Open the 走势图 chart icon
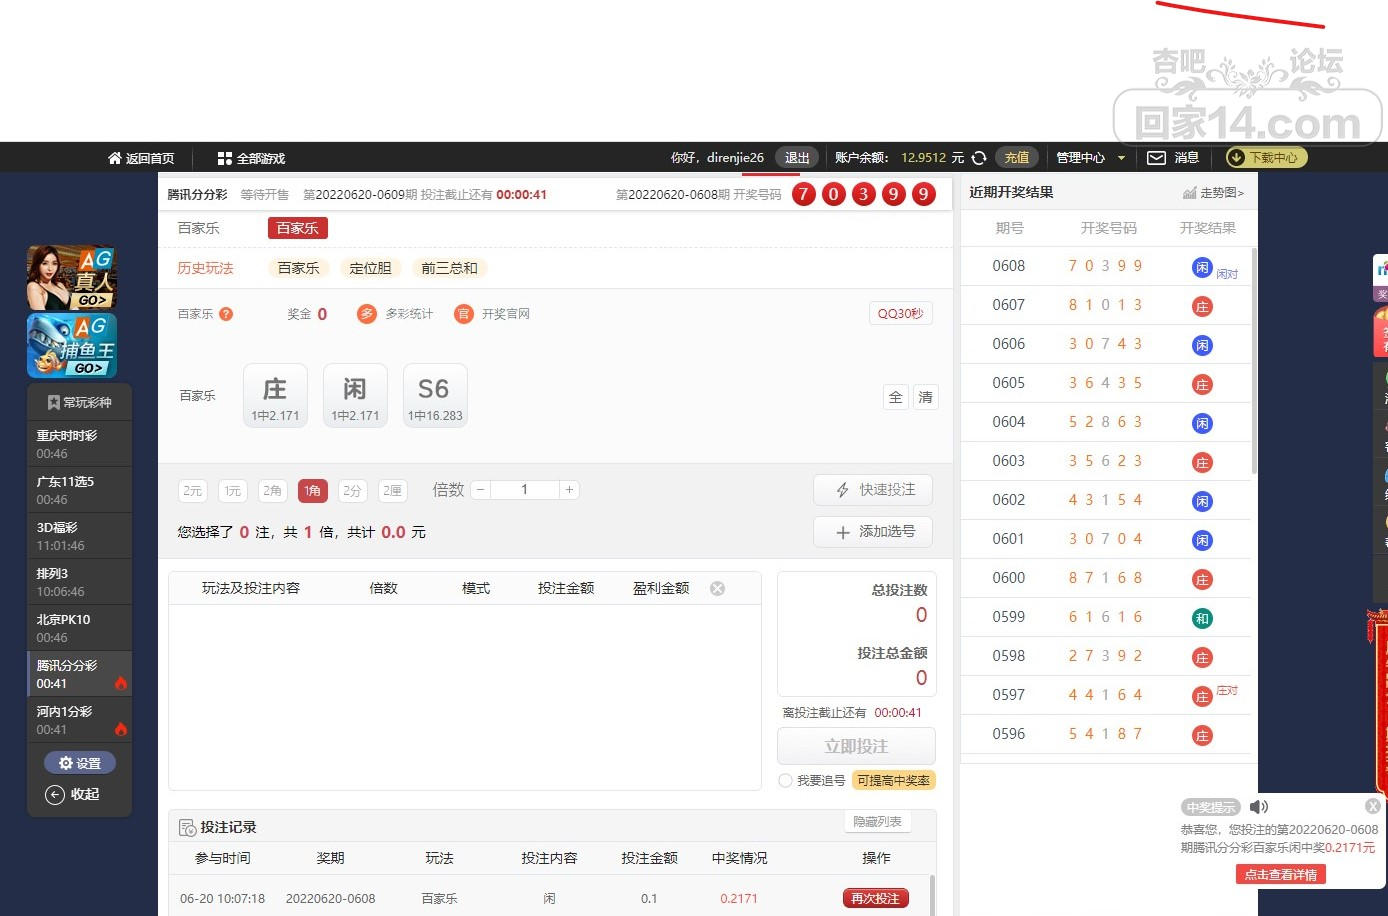The image size is (1388, 916). pos(1189,193)
